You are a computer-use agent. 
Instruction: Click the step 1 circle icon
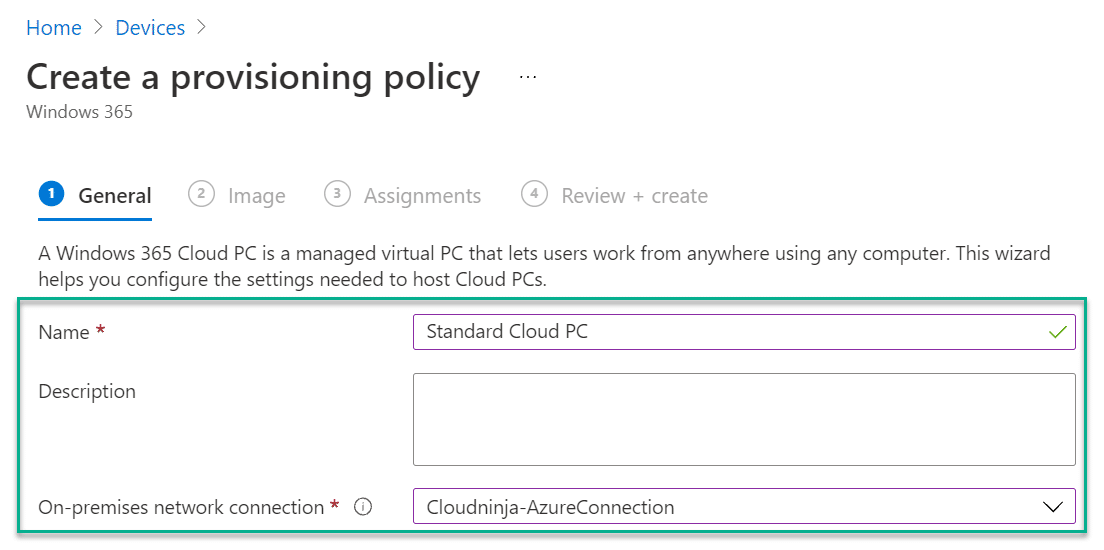tap(51, 194)
